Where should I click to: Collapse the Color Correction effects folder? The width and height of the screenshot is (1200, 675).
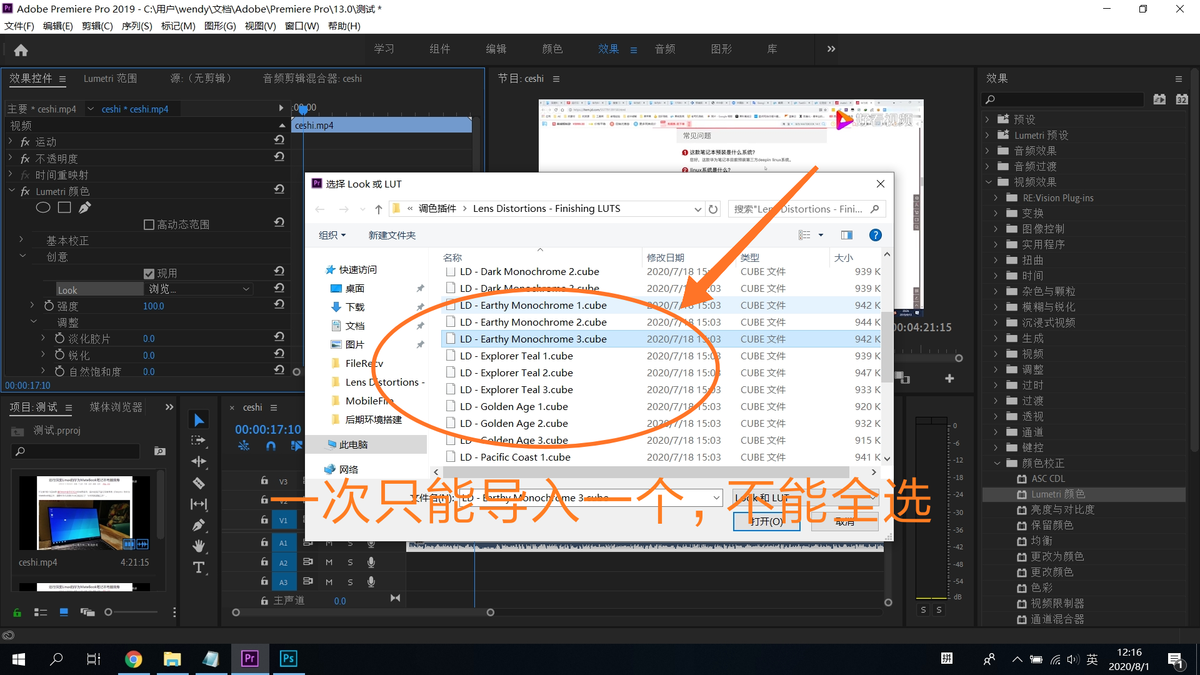click(x=996, y=463)
